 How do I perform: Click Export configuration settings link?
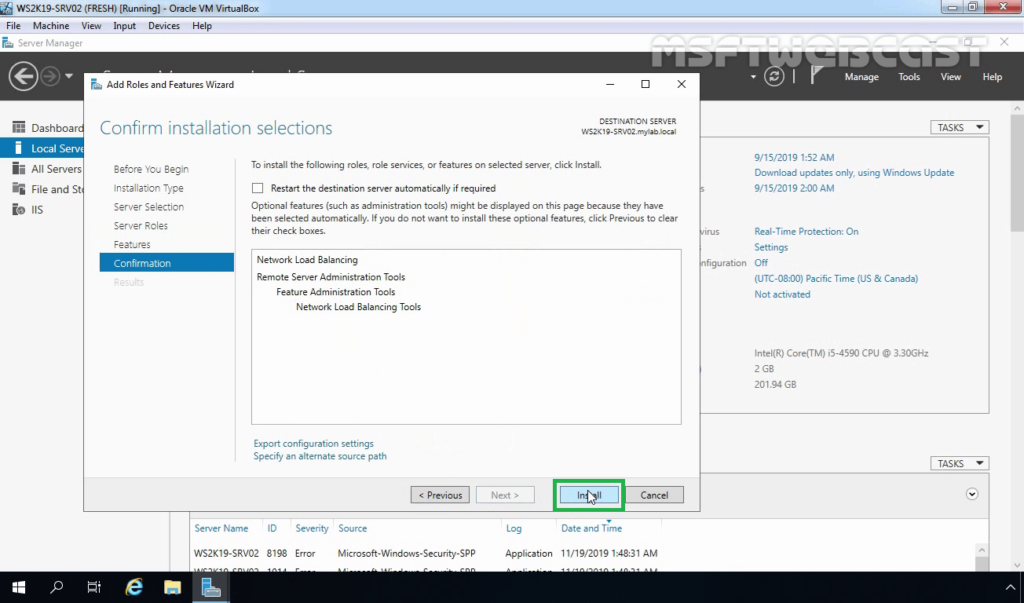click(x=313, y=444)
